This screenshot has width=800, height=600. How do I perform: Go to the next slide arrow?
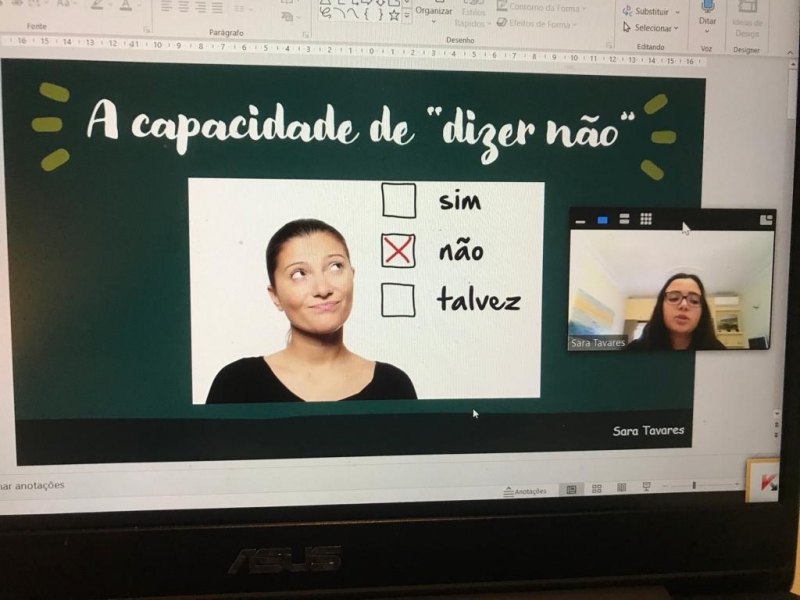(x=777, y=435)
